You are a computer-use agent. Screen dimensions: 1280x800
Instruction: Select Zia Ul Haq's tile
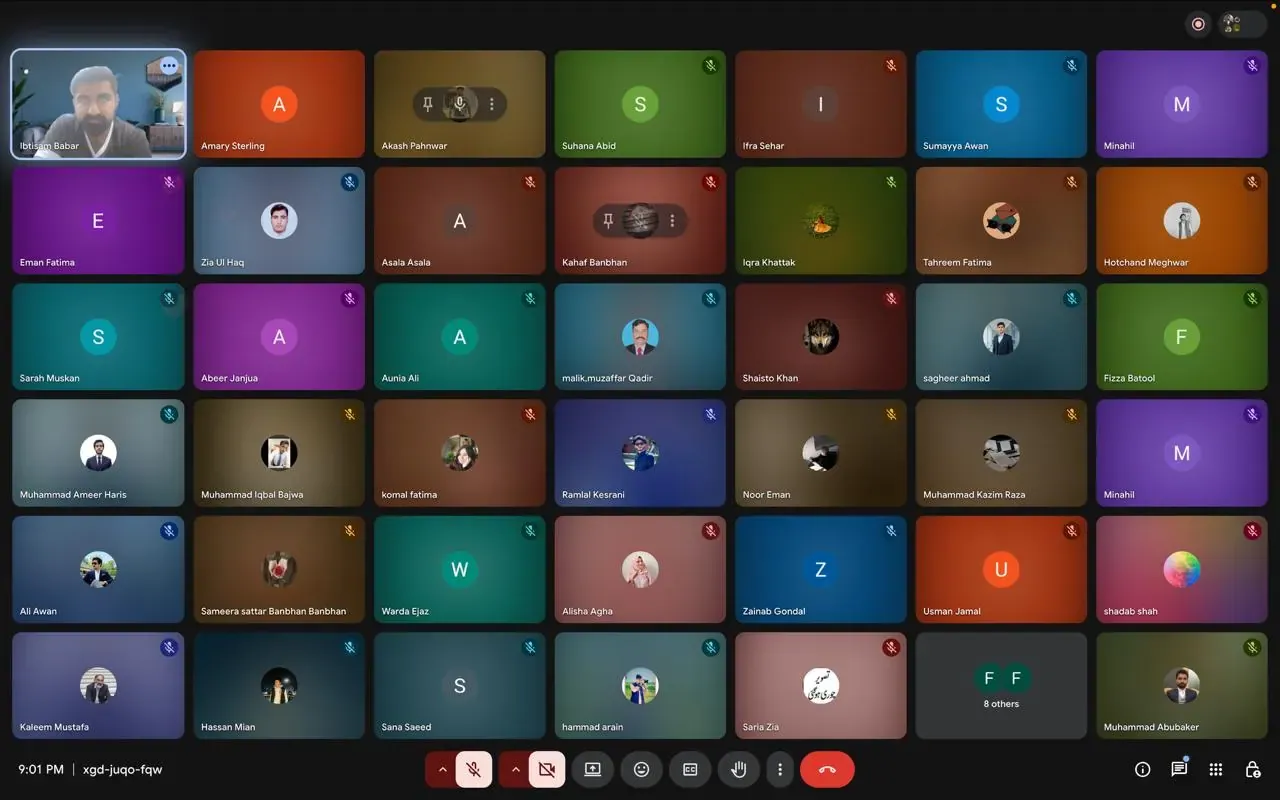279,220
